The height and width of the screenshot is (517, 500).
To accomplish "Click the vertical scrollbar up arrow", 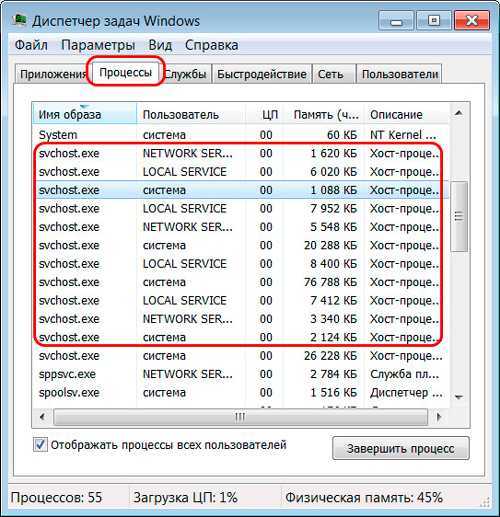I will [x=459, y=114].
